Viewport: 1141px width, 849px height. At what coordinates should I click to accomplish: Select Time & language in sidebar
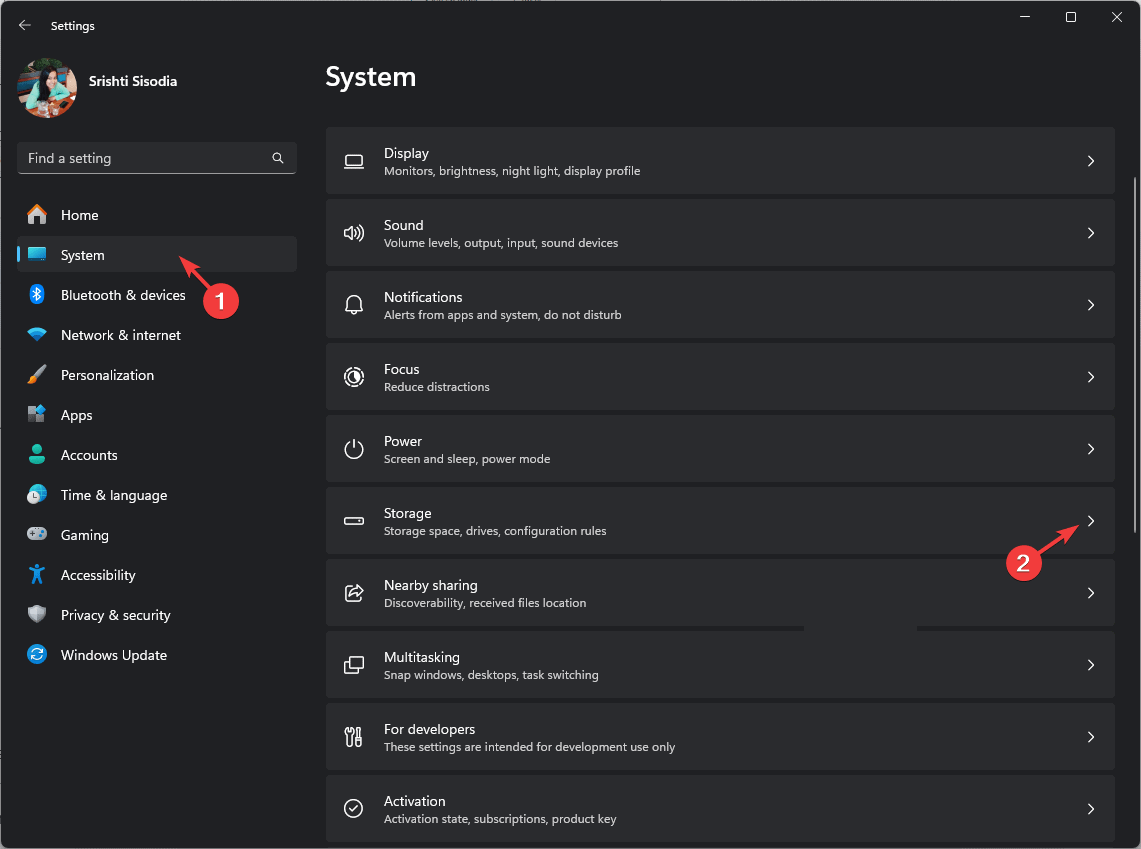[113, 495]
